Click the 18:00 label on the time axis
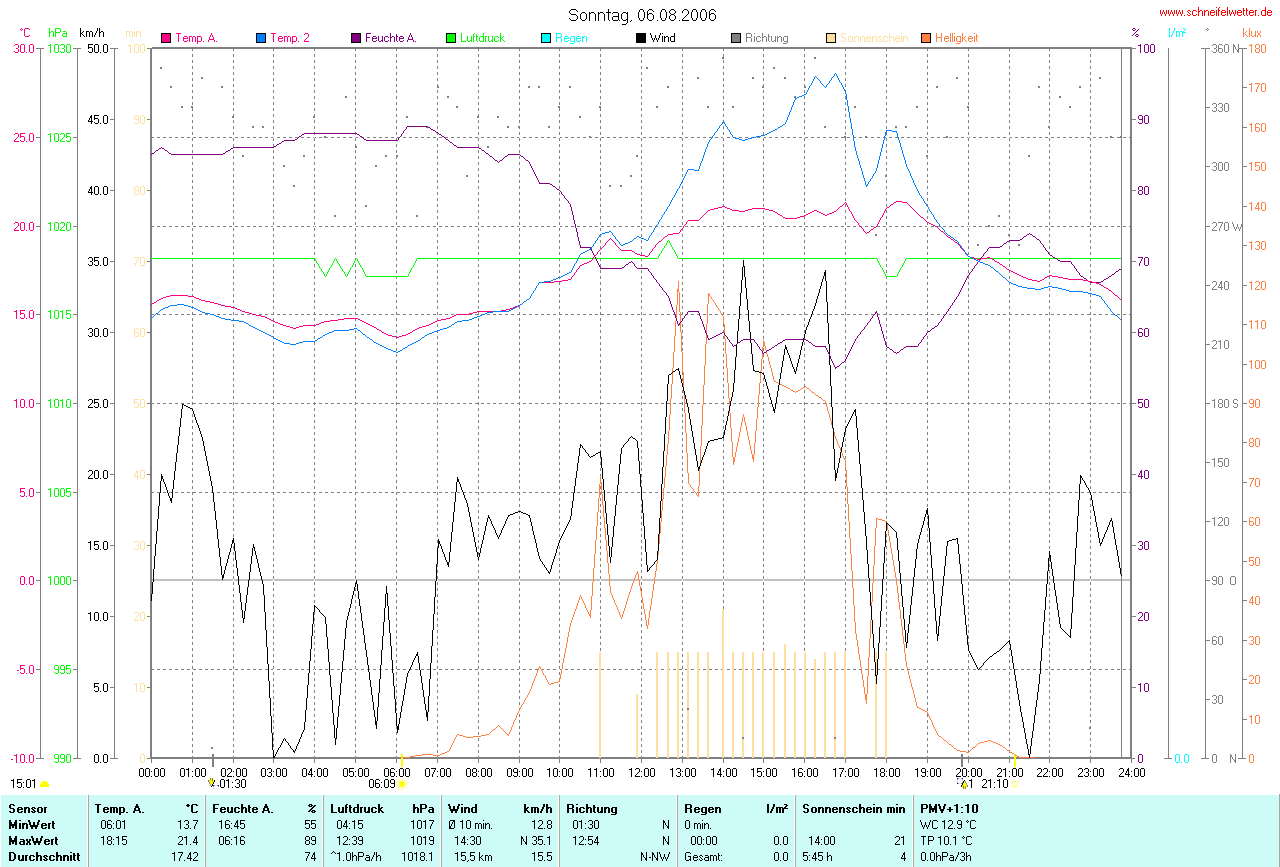Image resolution: width=1280 pixels, height=867 pixels. tap(886, 773)
